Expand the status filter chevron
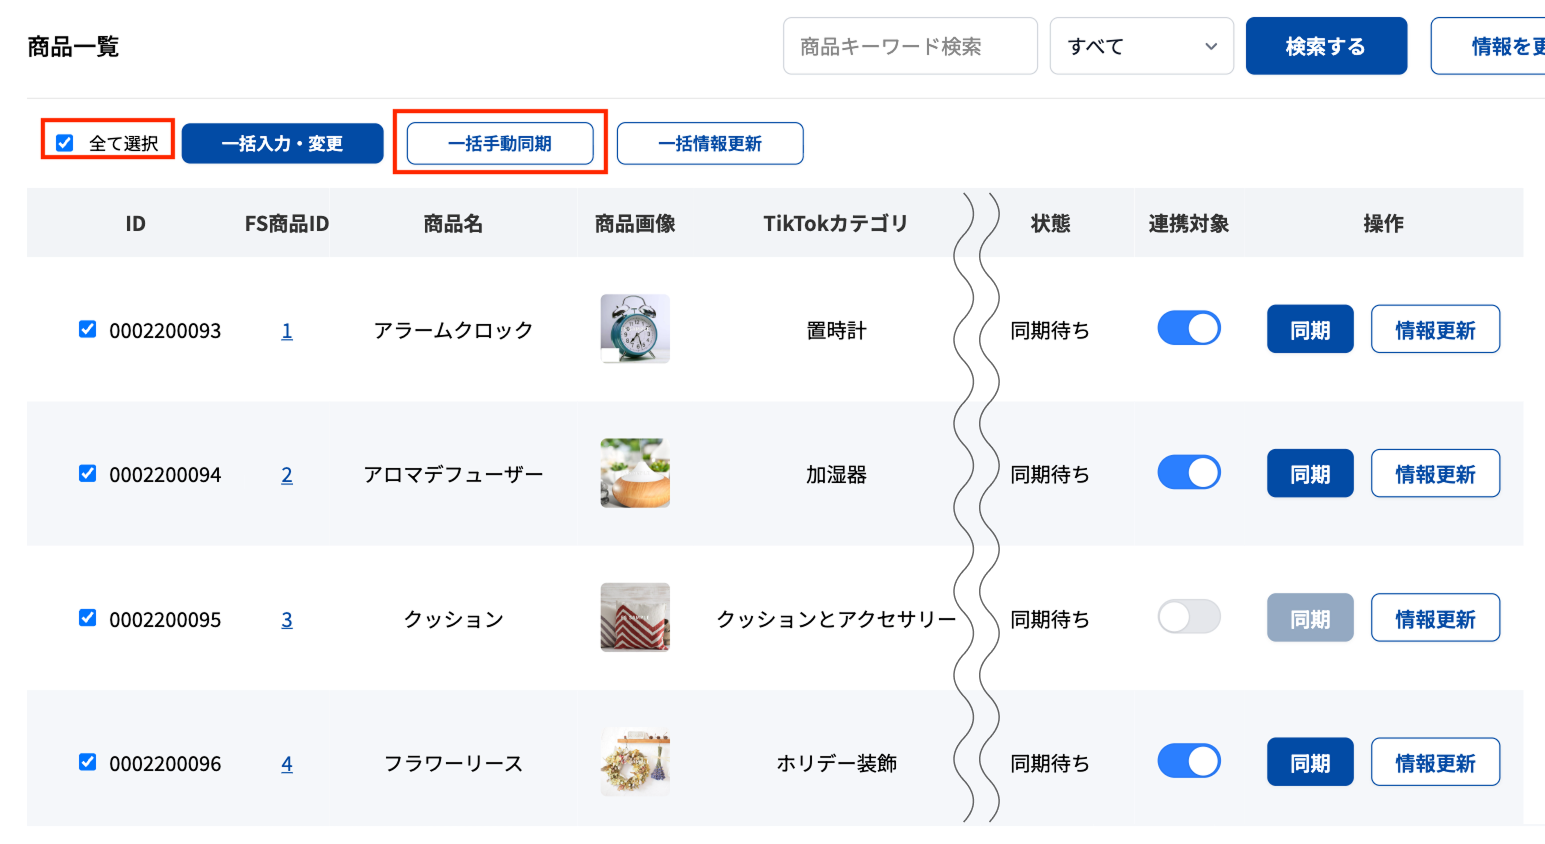Viewport: 1545px width, 844px height. pyautogui.click(x=1209, y=45)
